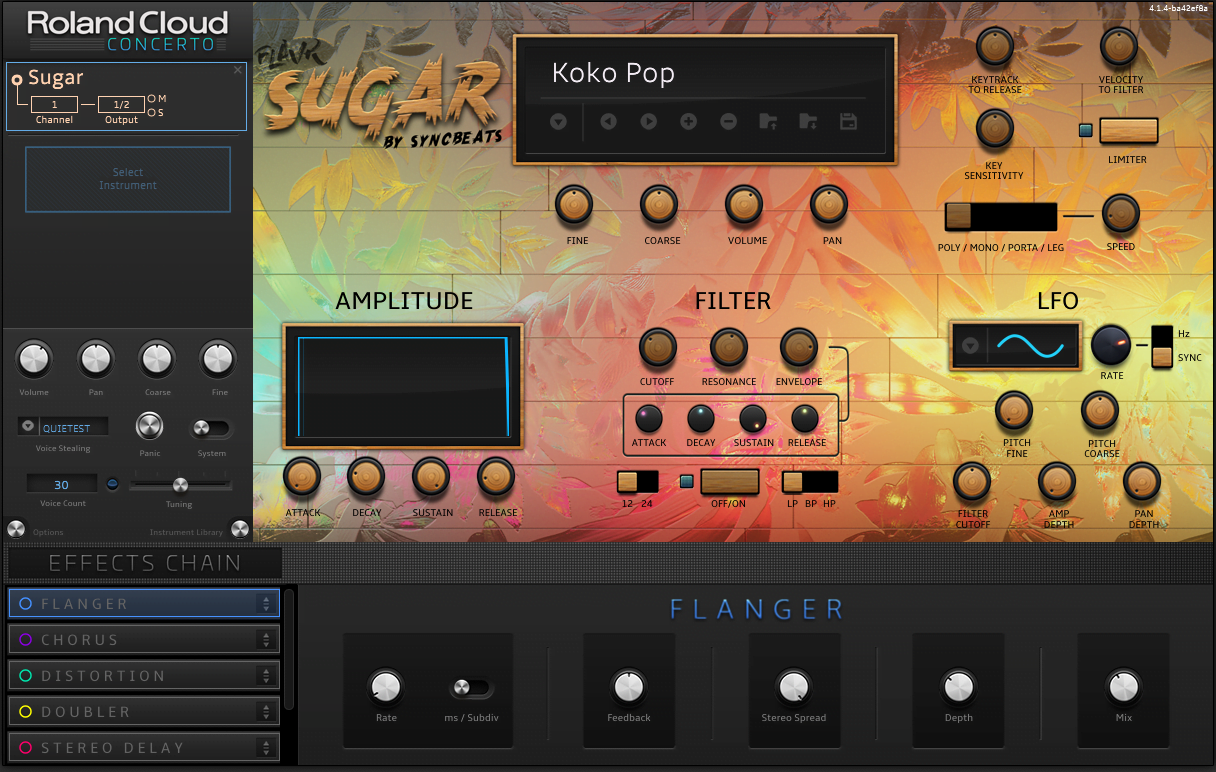
Task: Go to the previous preset
Action: [x=608, y=122]
